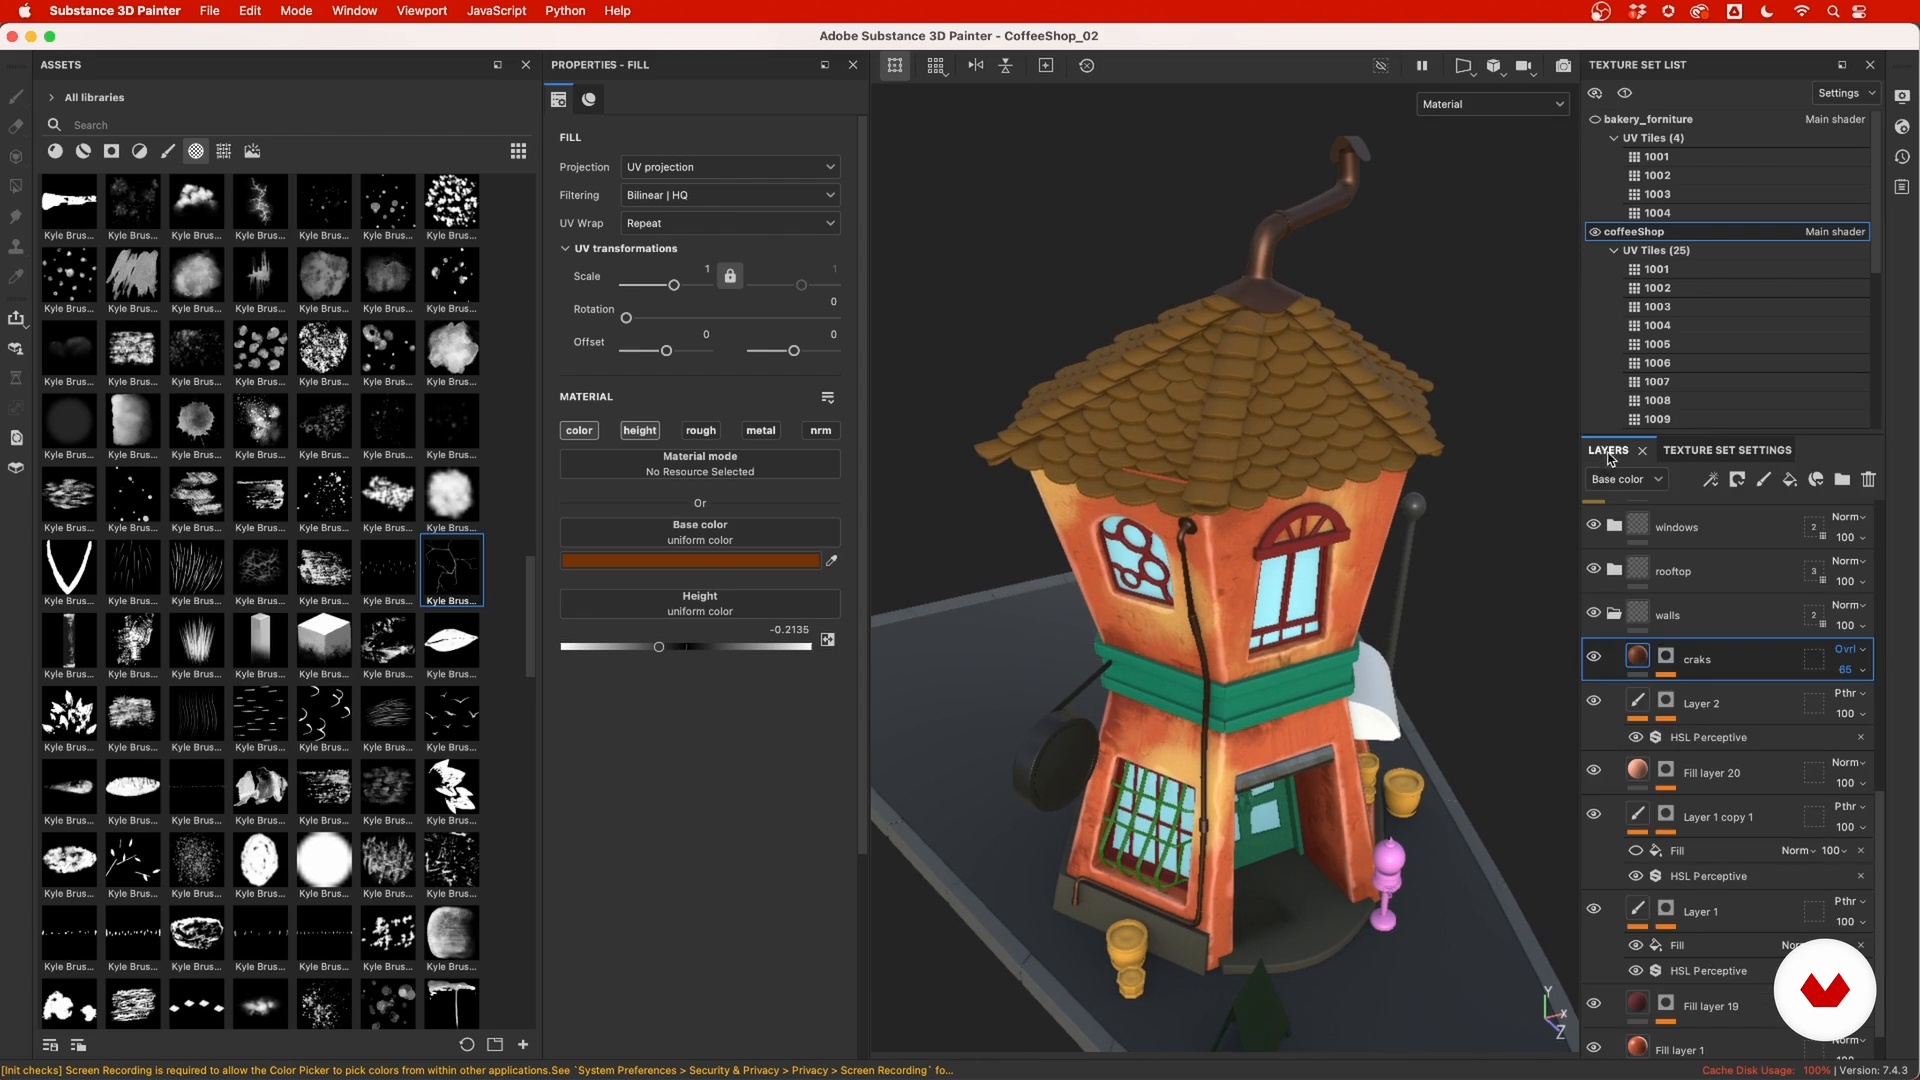Filter assets by alphas icon
Image resolution: width=1920 pixels, height=1080 pixels.
pyautogui.click(x=196, y=151)
